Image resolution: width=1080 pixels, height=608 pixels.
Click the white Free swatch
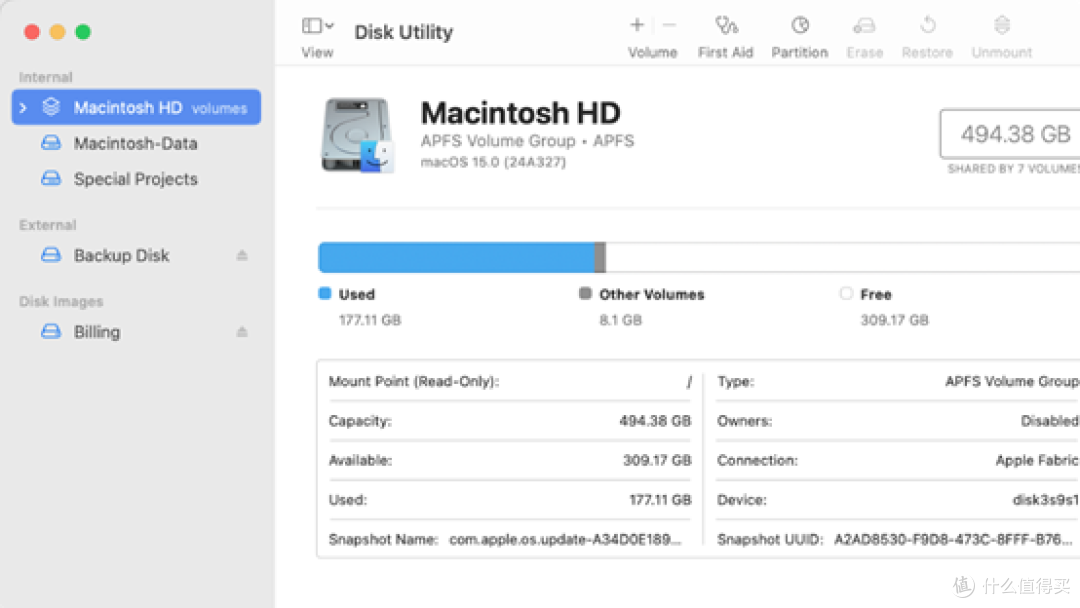(x=846, y=293)
